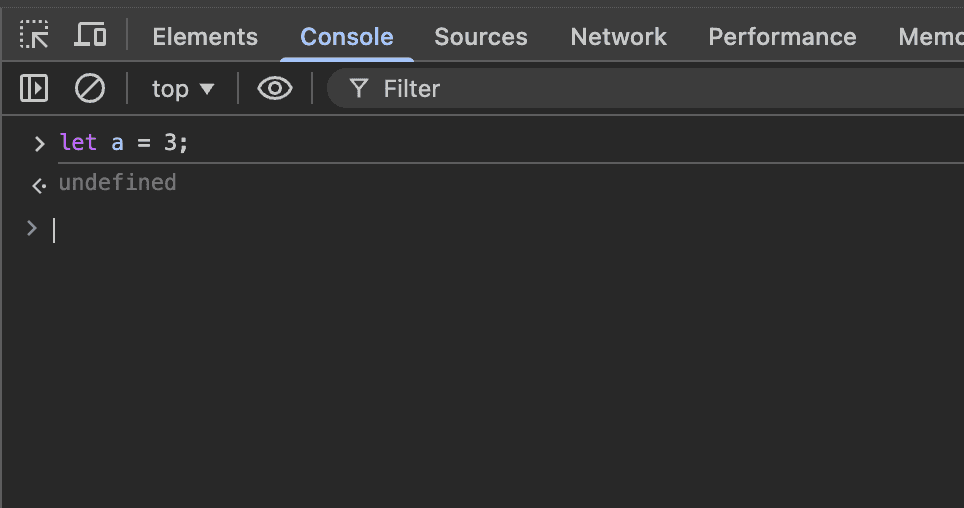Click the chevron before "let a = 3;"

39,143
